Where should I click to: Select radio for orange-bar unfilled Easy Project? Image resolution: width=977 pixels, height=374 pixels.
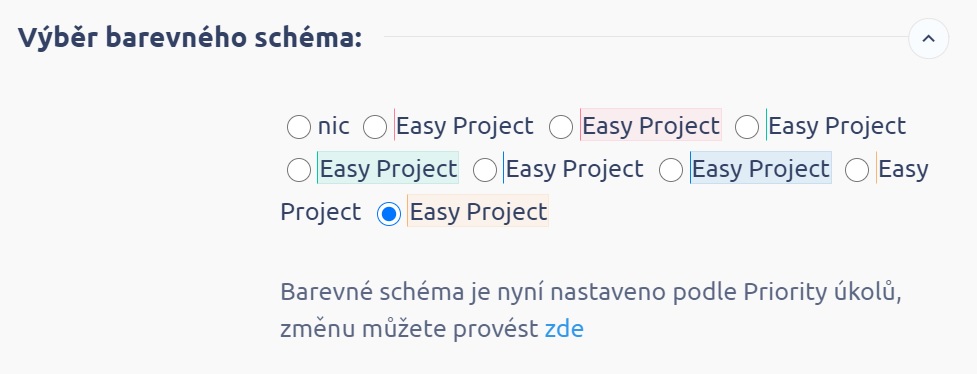tap(857, 170)
